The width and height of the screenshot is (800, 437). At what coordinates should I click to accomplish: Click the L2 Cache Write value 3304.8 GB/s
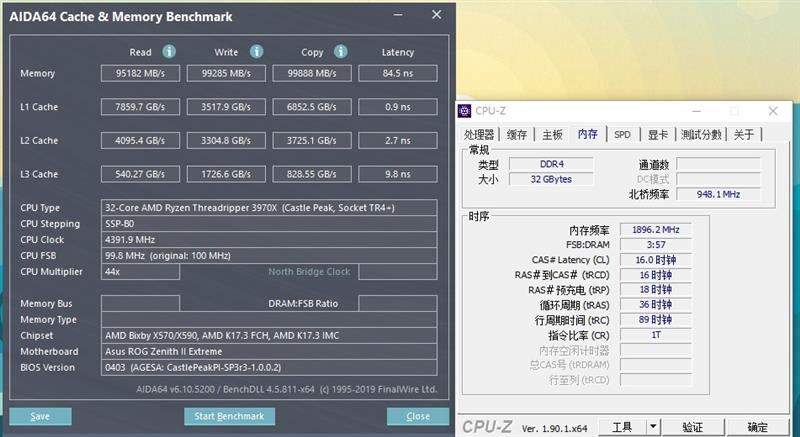point(226,141)
